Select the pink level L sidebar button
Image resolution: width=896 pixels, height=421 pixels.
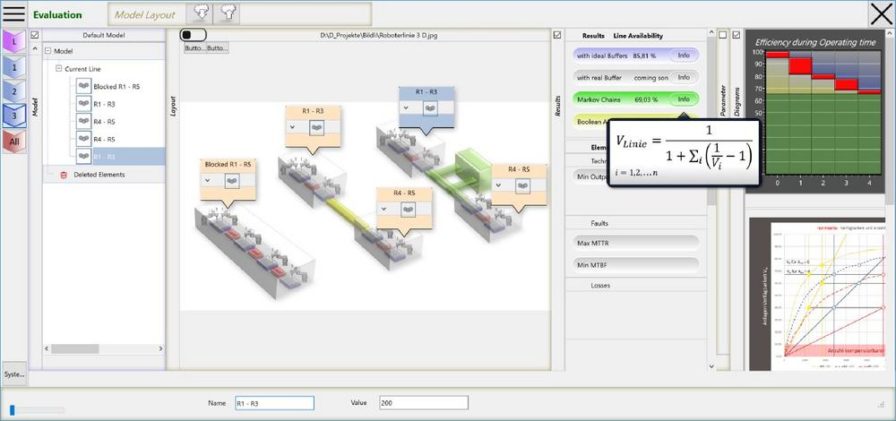(14, 42)
